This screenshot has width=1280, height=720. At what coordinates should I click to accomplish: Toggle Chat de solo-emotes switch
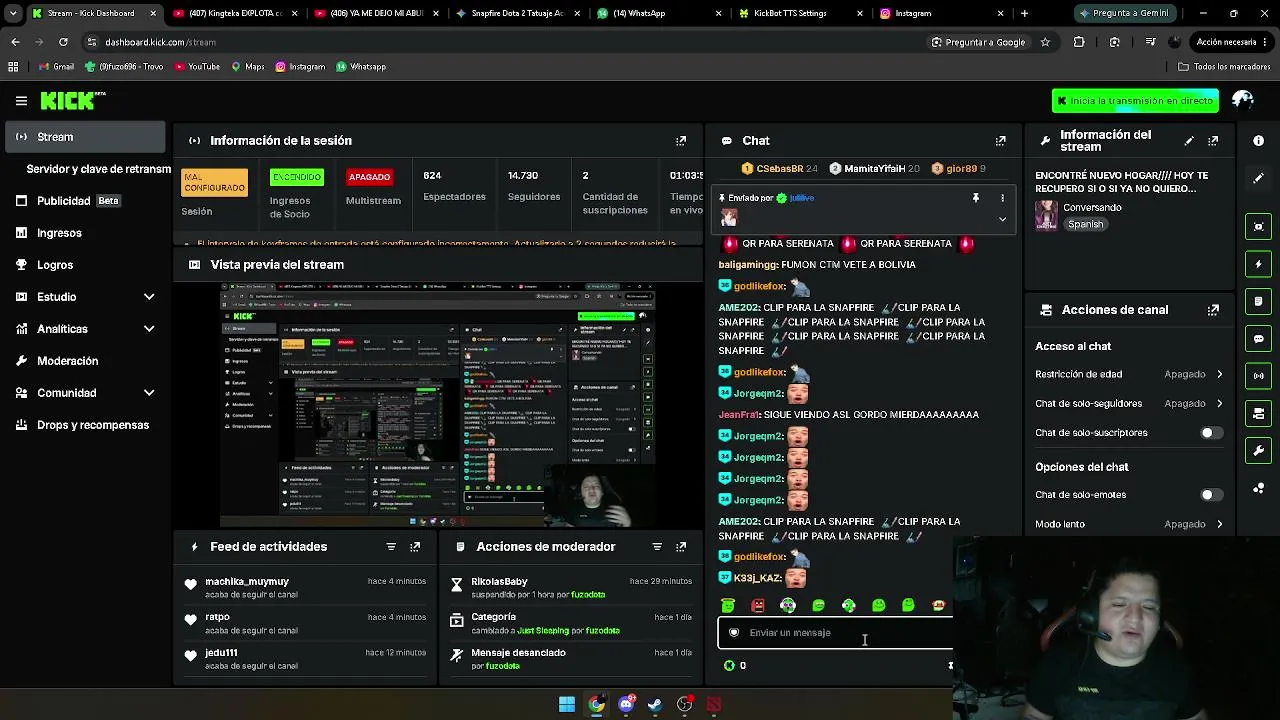(1211, 495)
